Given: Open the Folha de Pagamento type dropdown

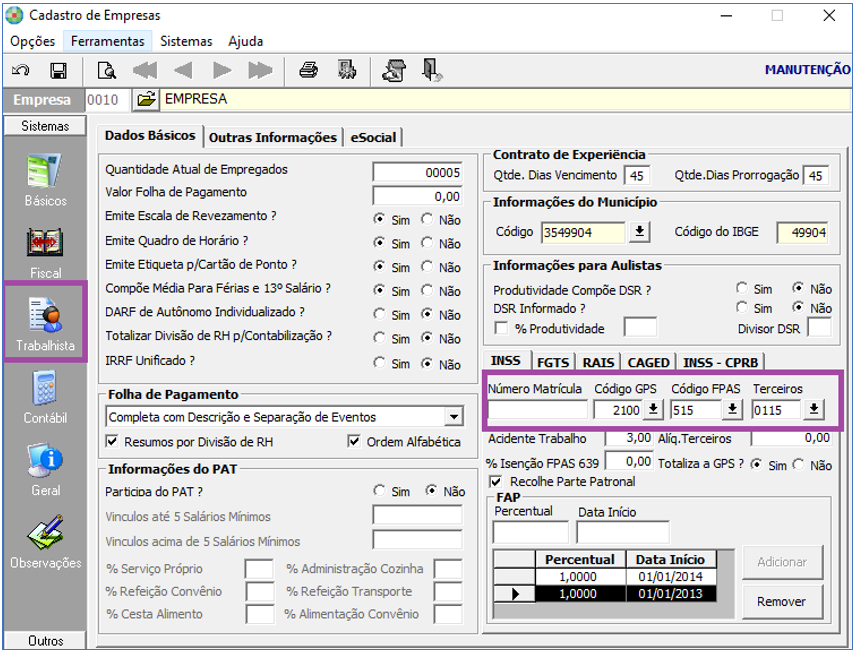Looking at the screenshot, I should tap(453, 417).
